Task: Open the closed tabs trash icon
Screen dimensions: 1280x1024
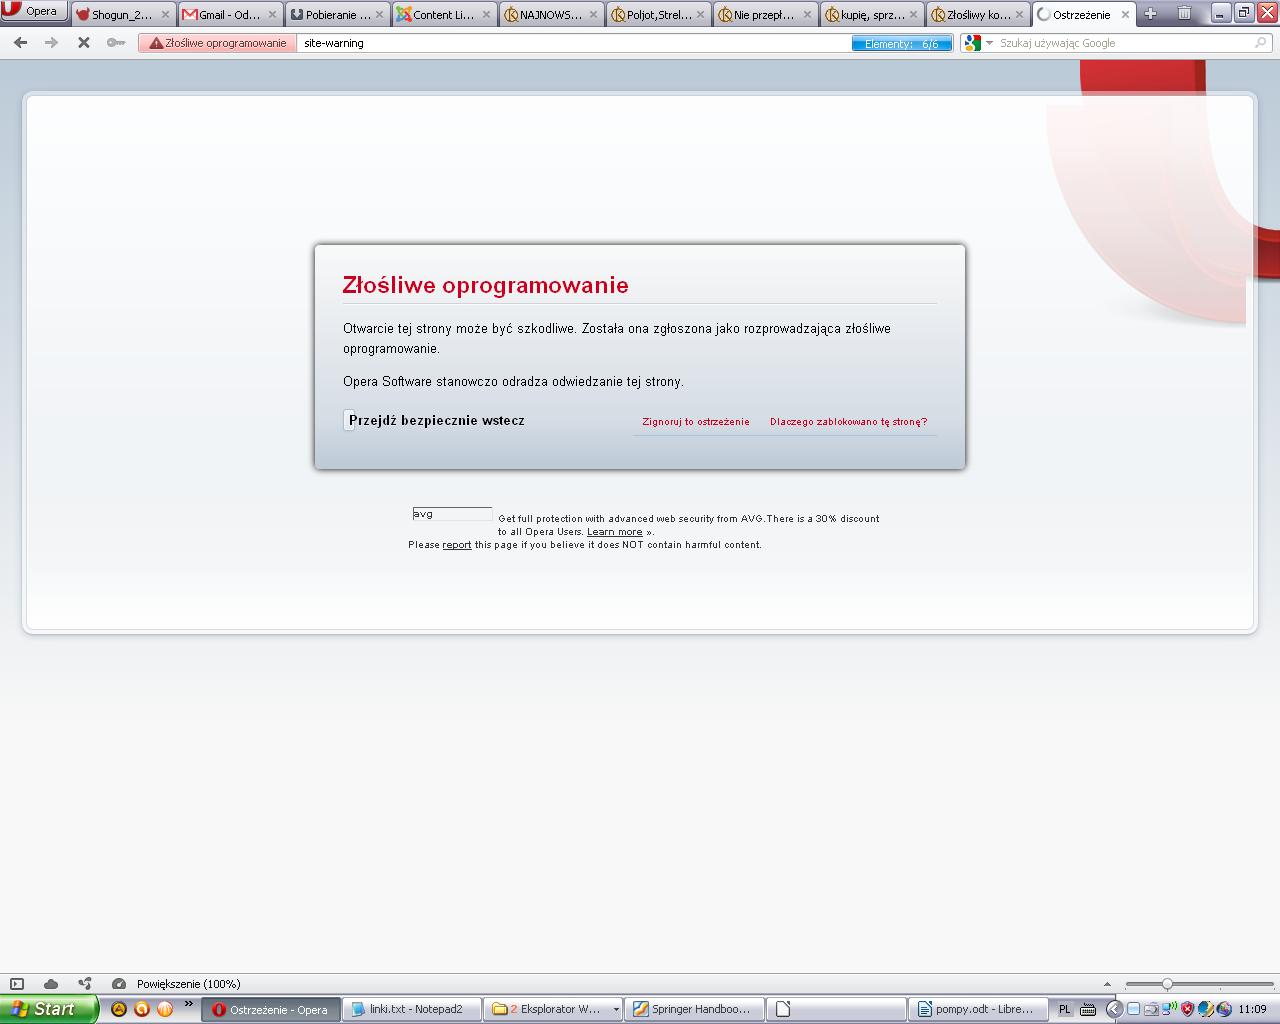Action: (x=1184, y=13)
